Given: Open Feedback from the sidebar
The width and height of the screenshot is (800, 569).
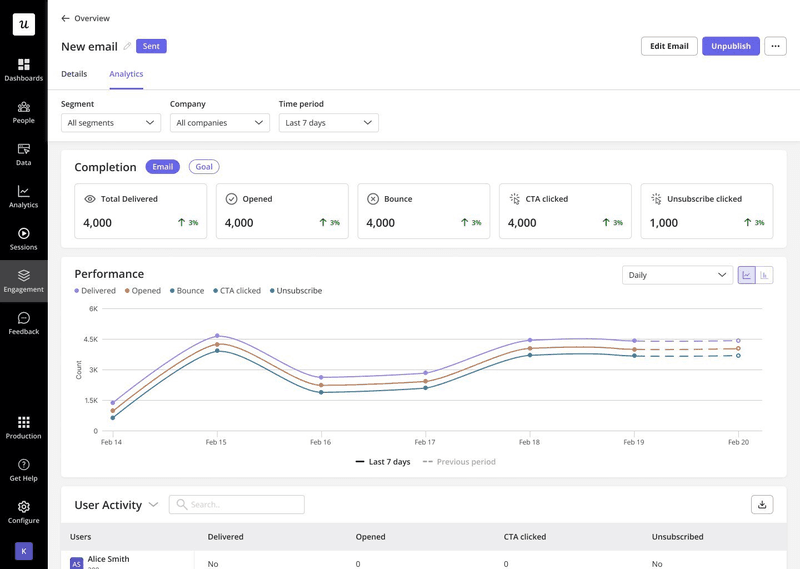Looking at the screenshot, I should coord(23,323).
